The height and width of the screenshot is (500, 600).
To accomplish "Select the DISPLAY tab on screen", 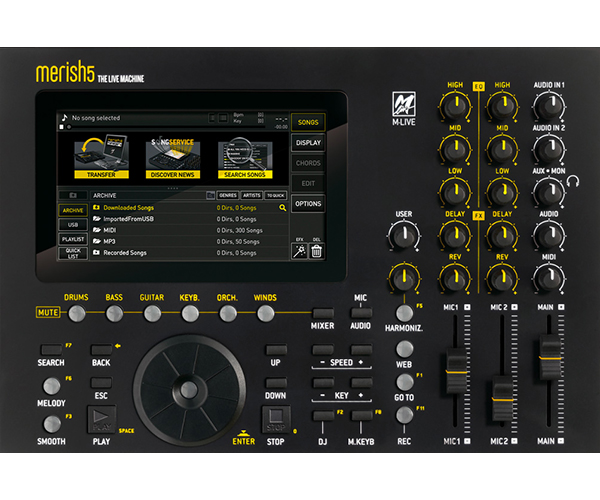I will (308, 143).
